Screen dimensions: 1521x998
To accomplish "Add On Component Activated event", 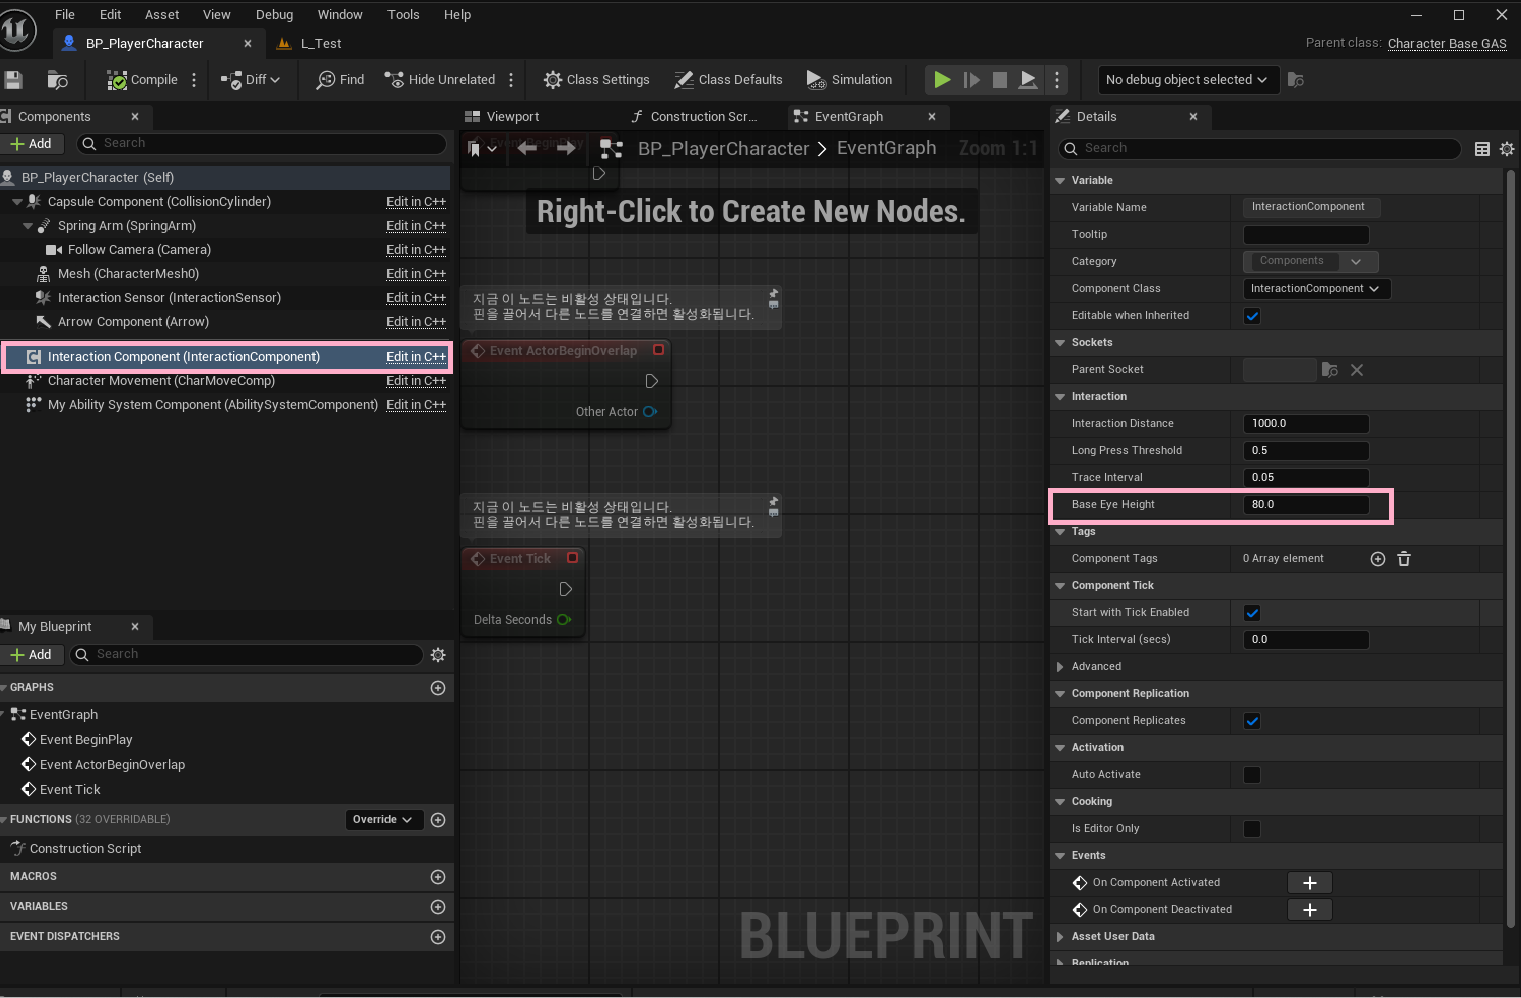I will [1310, 883].
